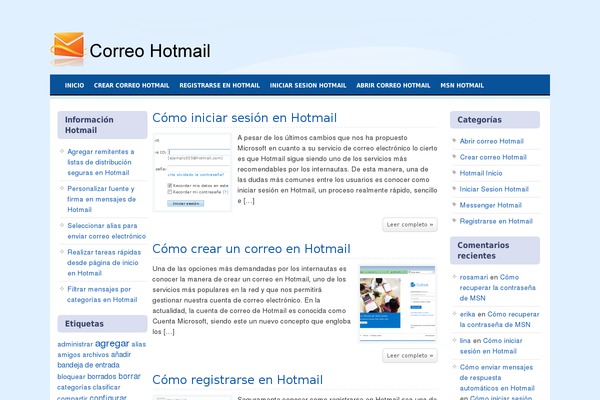Click the tag 'amigos' in Etiquetas
The height and width of the screenshot is (400, 600).
69,355
